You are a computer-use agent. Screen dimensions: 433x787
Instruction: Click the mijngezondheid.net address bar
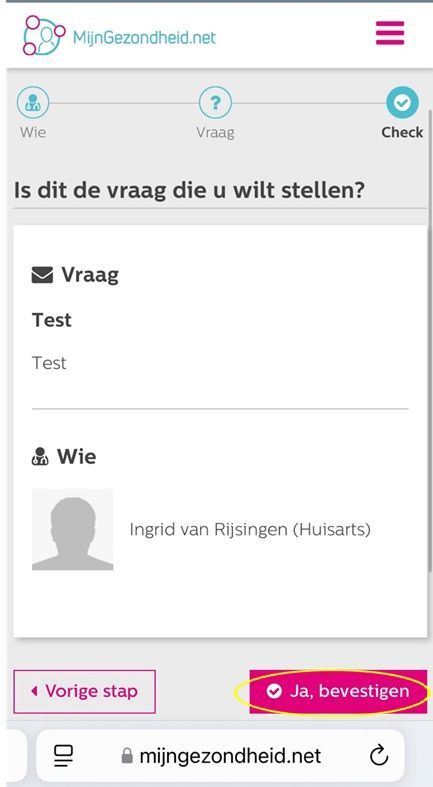220,756
